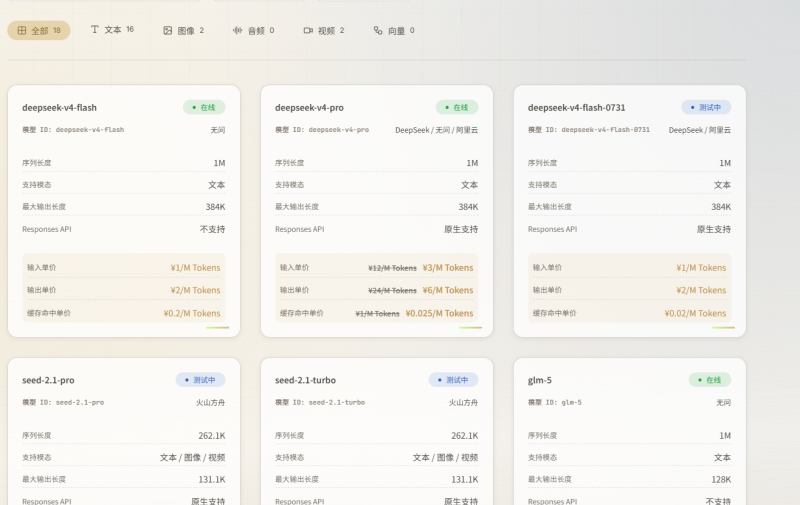
Task: Click 测试中 badge on seed-2.1-pro card
Action: [201, 380]
